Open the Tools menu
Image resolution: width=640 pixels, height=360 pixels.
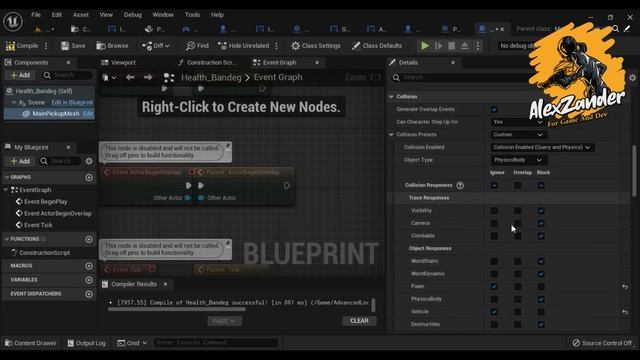click(192, 15)
